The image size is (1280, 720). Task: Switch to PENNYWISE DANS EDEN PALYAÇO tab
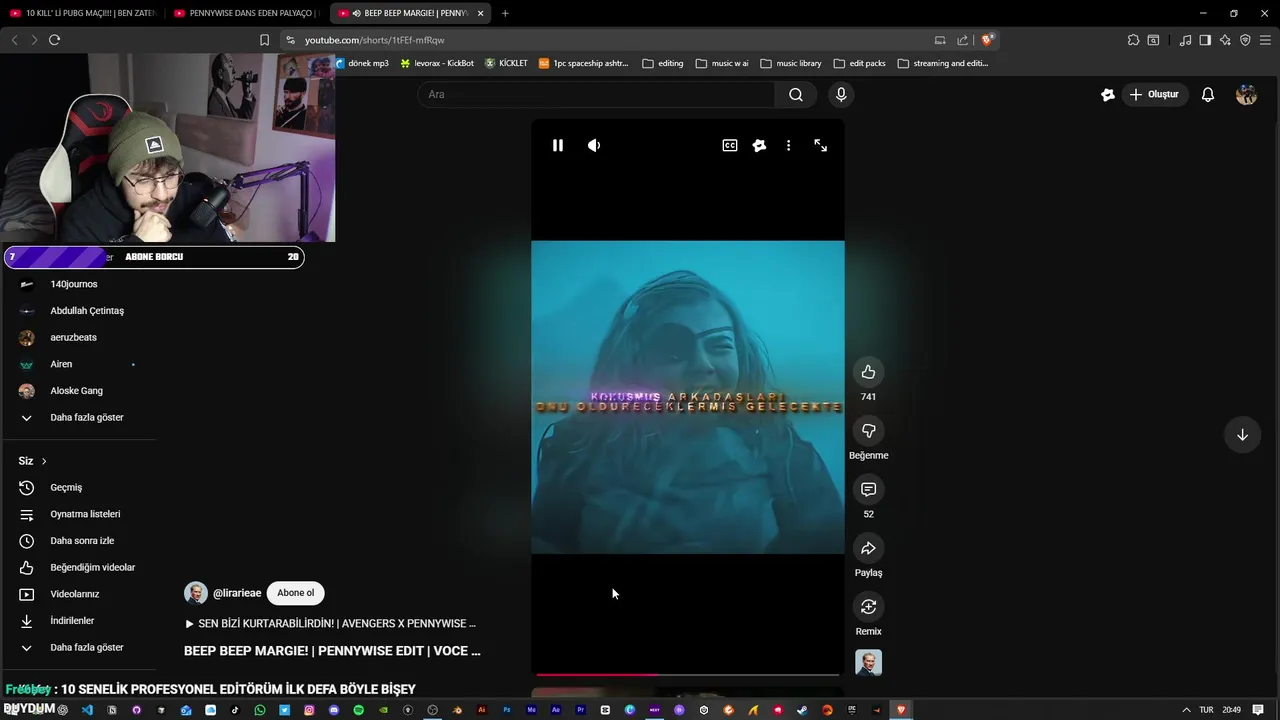(x=245, y=13)
